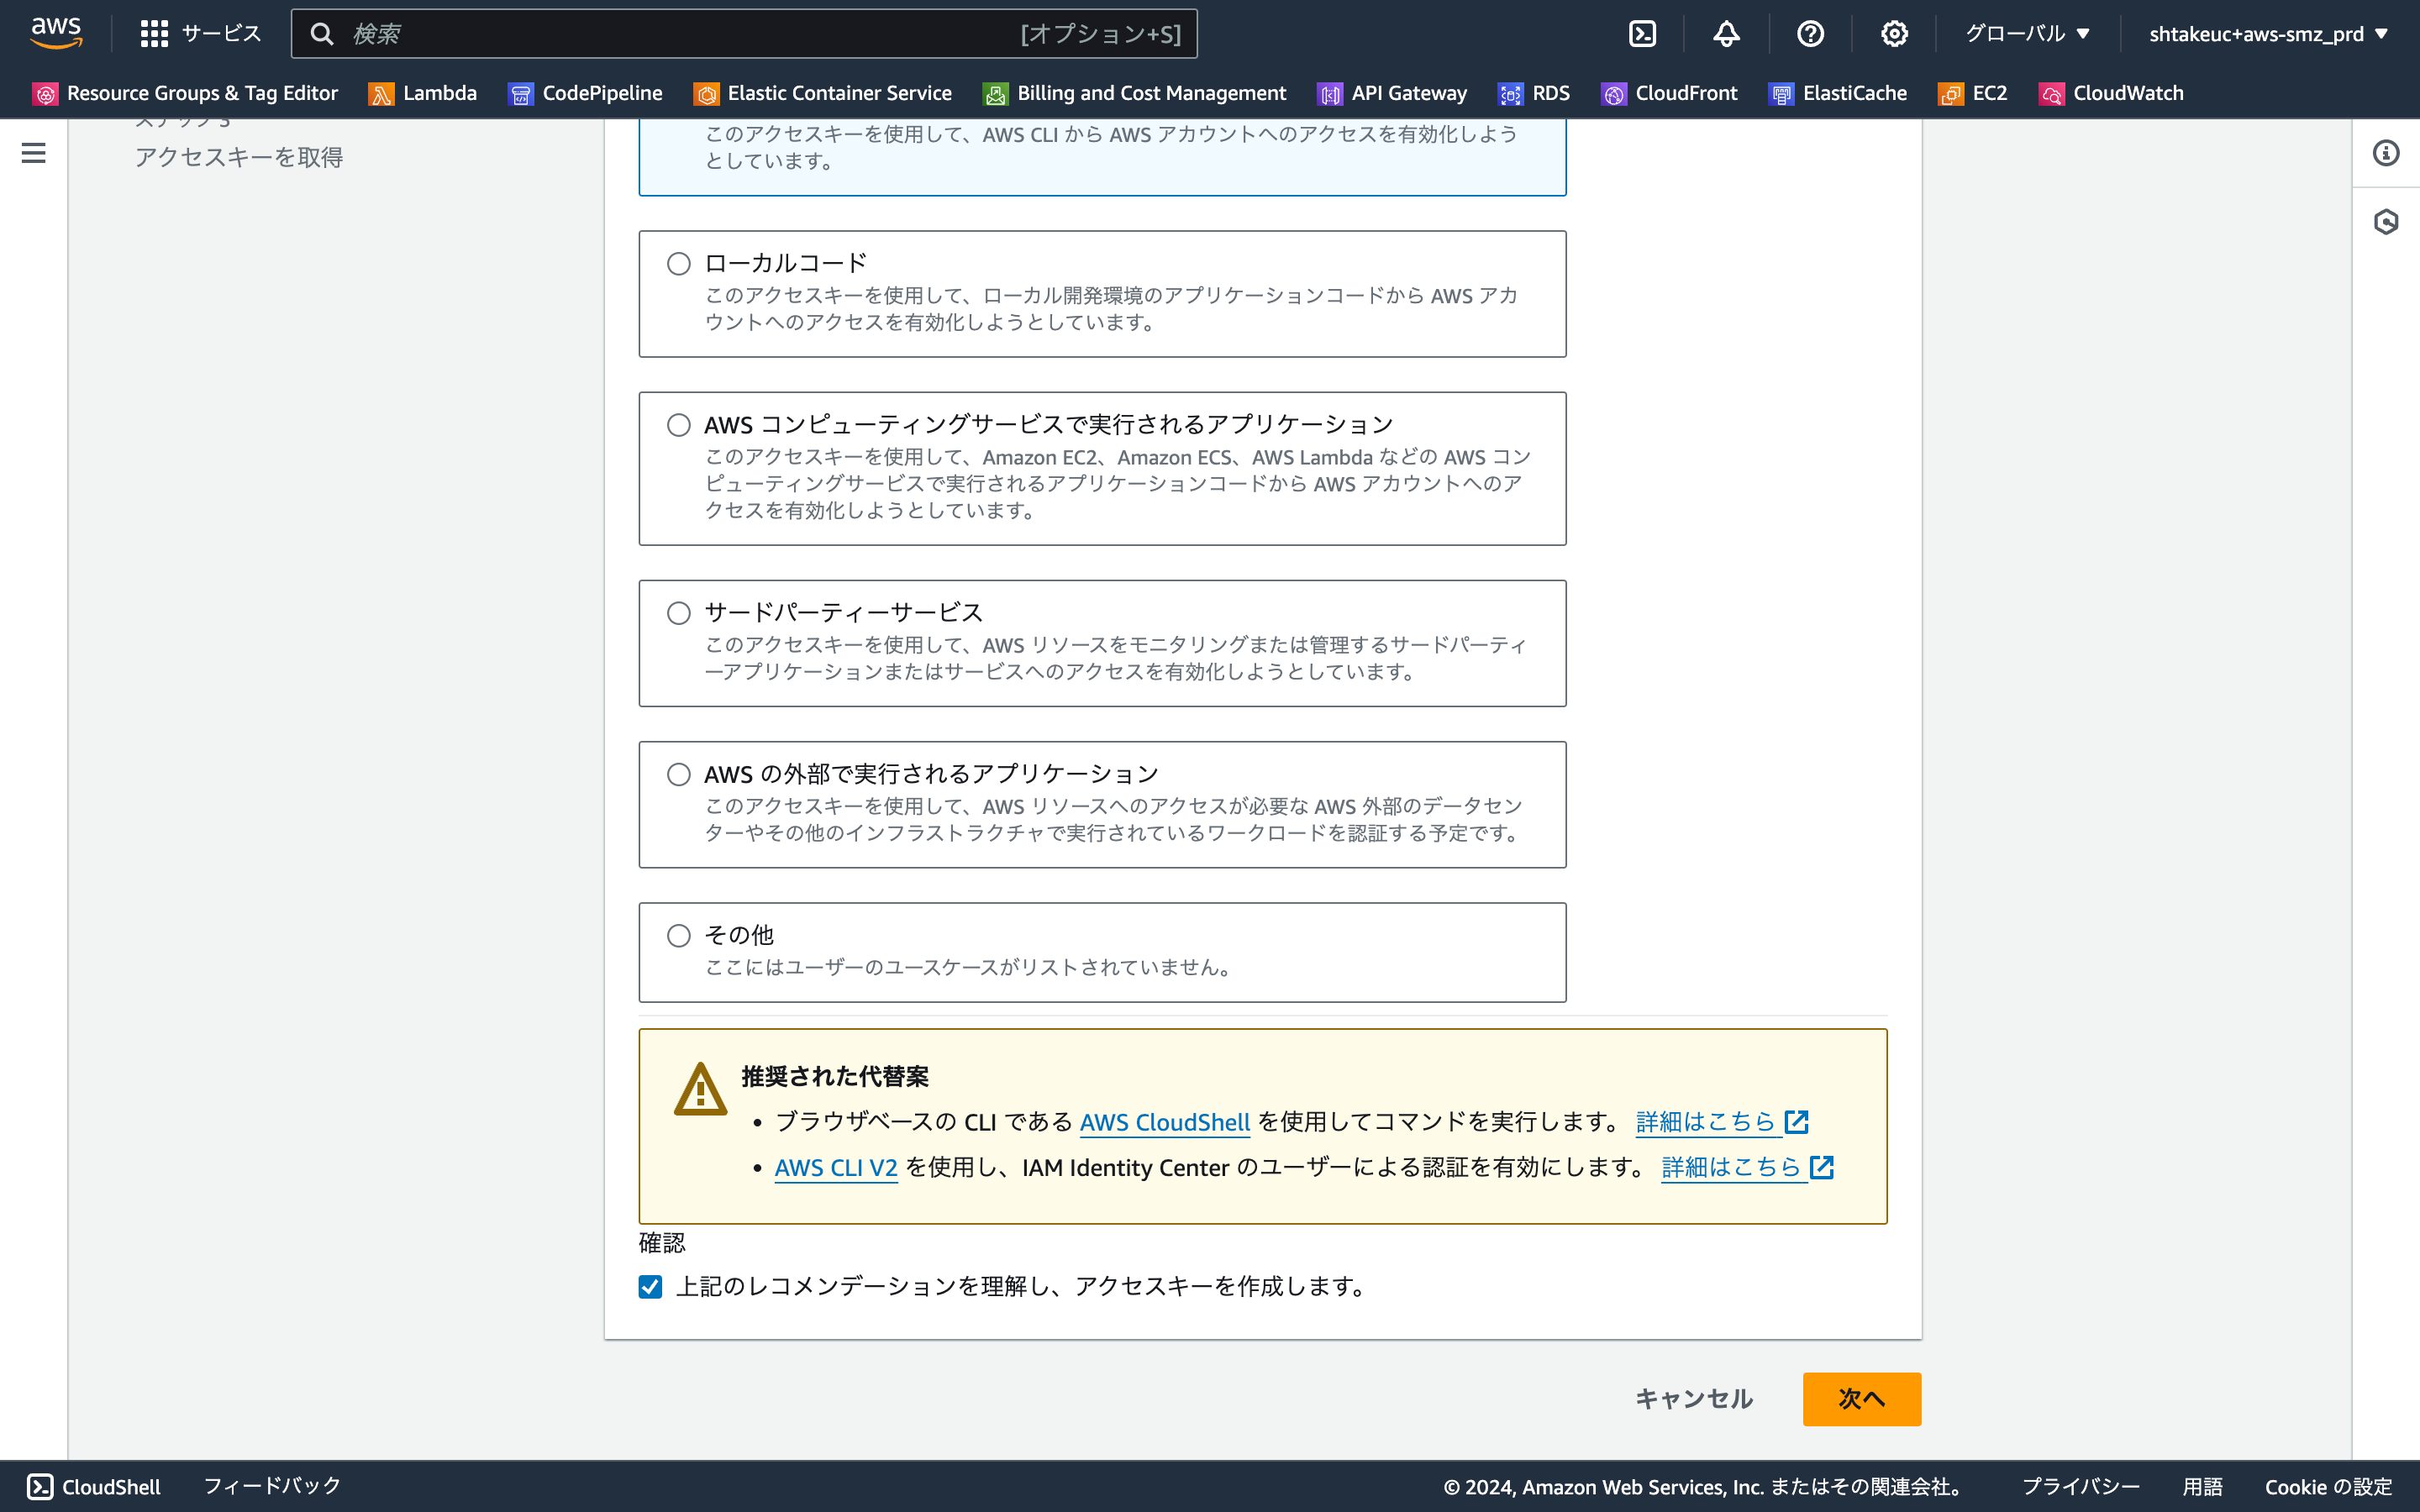Open the AWS CLI V2 link

836,1167
